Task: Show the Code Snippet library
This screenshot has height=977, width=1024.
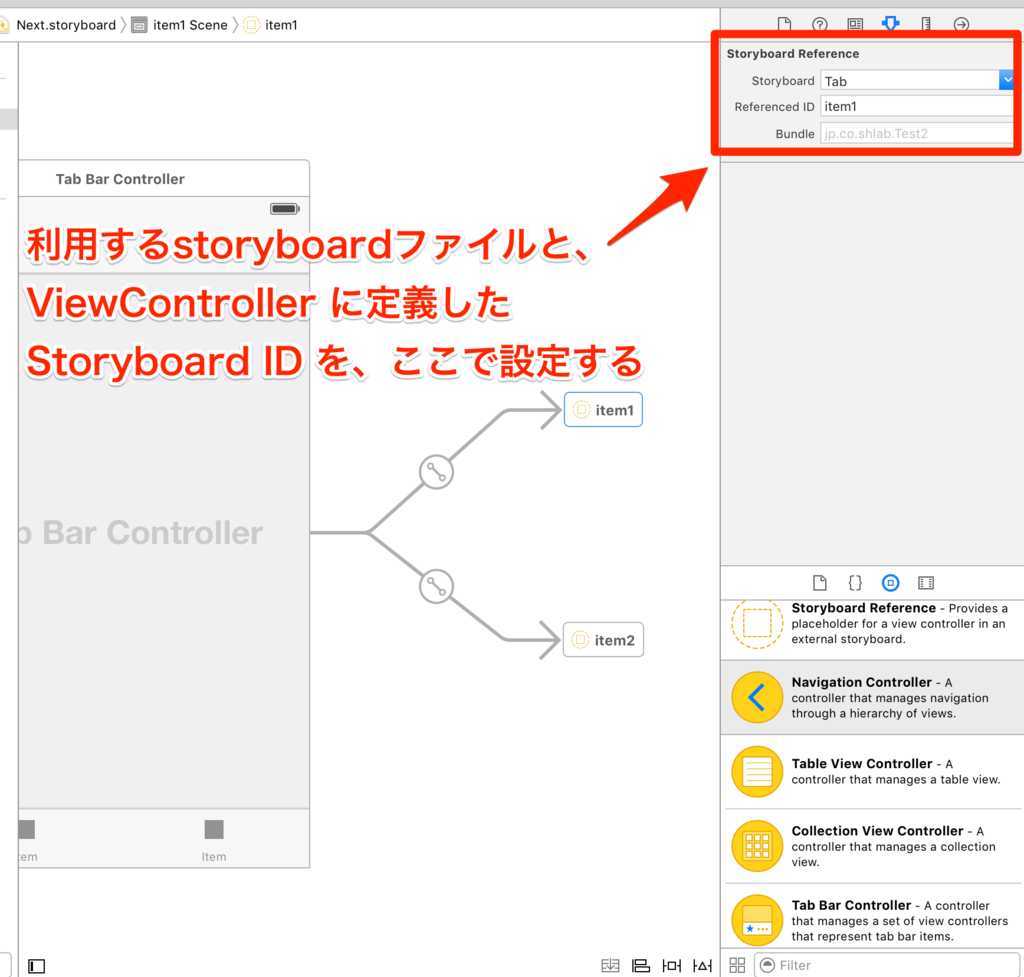Action: [x=855, y=583]
